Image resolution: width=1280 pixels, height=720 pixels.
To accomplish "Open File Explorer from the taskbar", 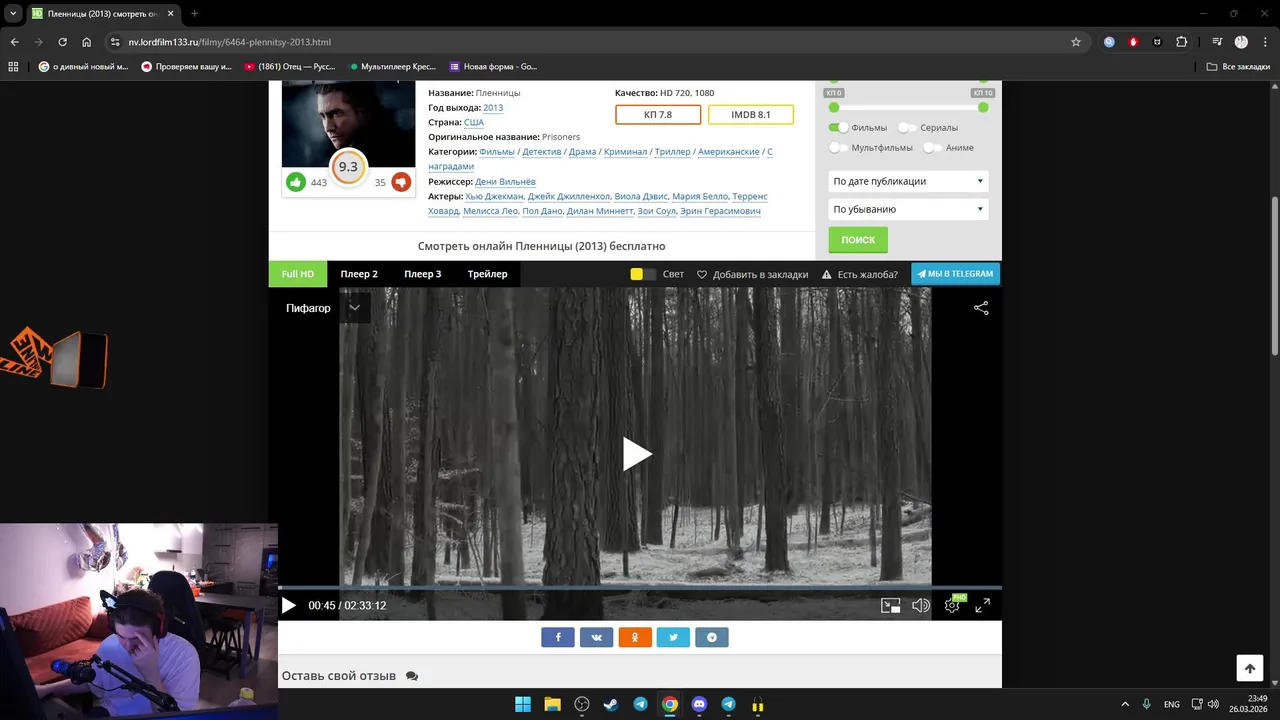I will click(x=552, y=704).
